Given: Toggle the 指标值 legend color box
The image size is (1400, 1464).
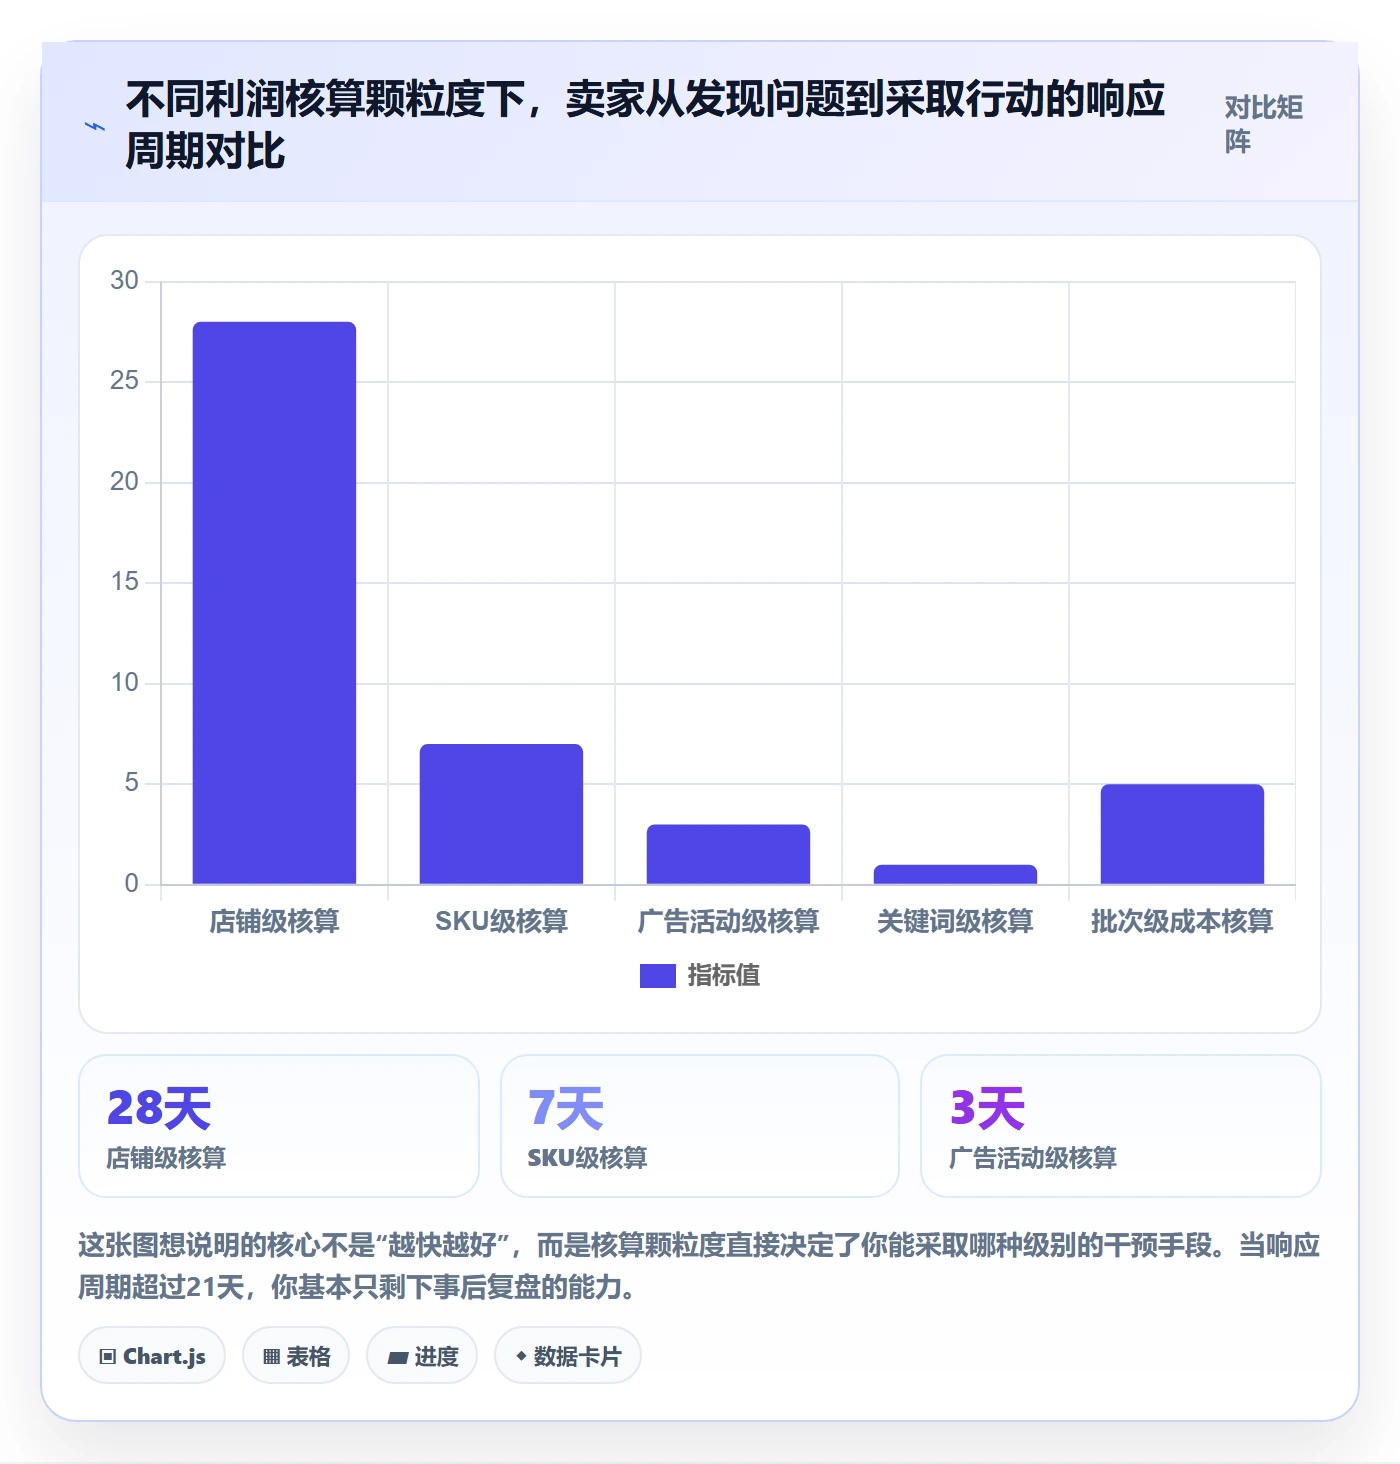Looking at the screenshot, I should 657,975.
